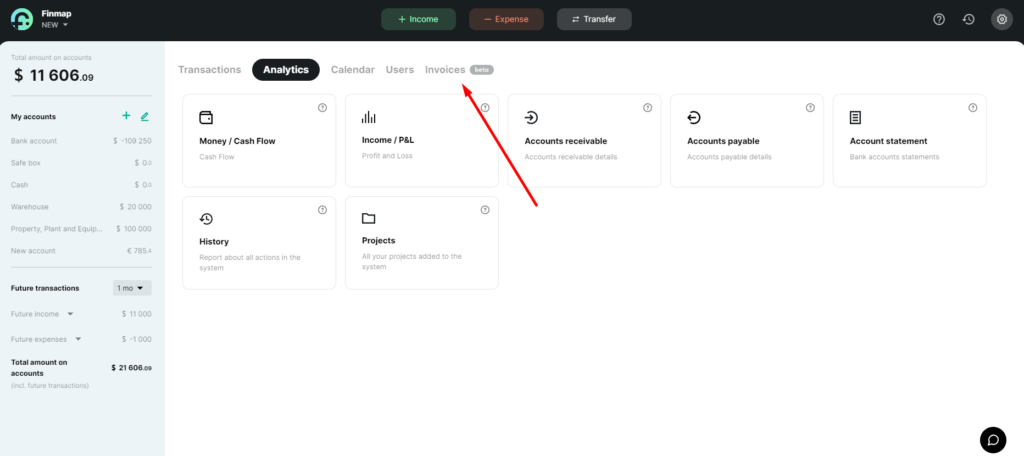Select the Safe box account
The image size is (1024, 456).
(81, 163)
